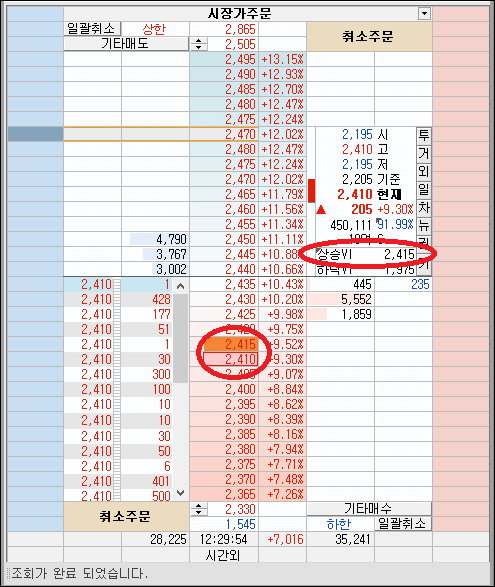Image resolution: width=495 pixels, height=587 pixels.
Task: Click the +13.15% change rate cell
Action: (282, 60)
